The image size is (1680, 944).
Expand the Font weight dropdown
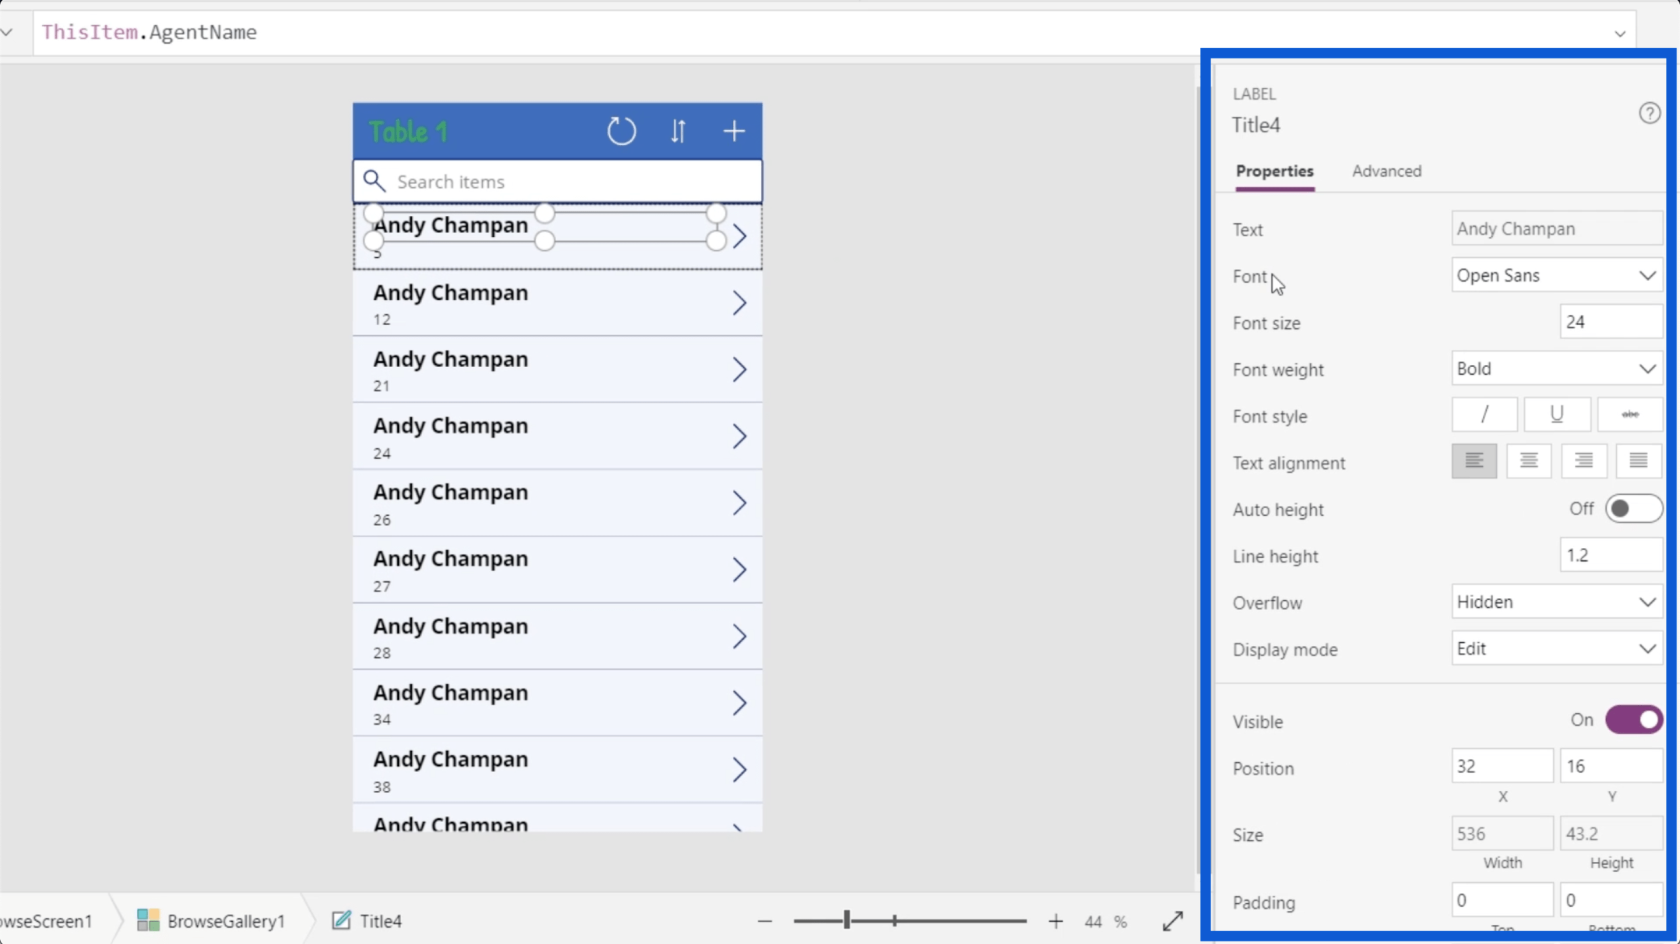pyautogui.click(x=1556, y=369)
